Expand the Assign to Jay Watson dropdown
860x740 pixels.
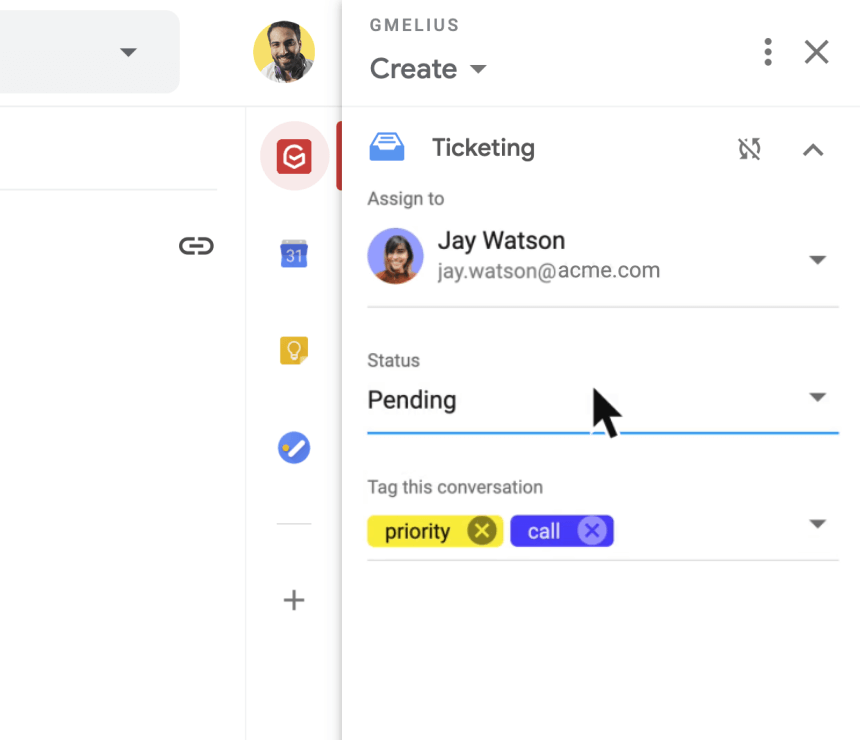pyautogui.click(x=817, y=259)
